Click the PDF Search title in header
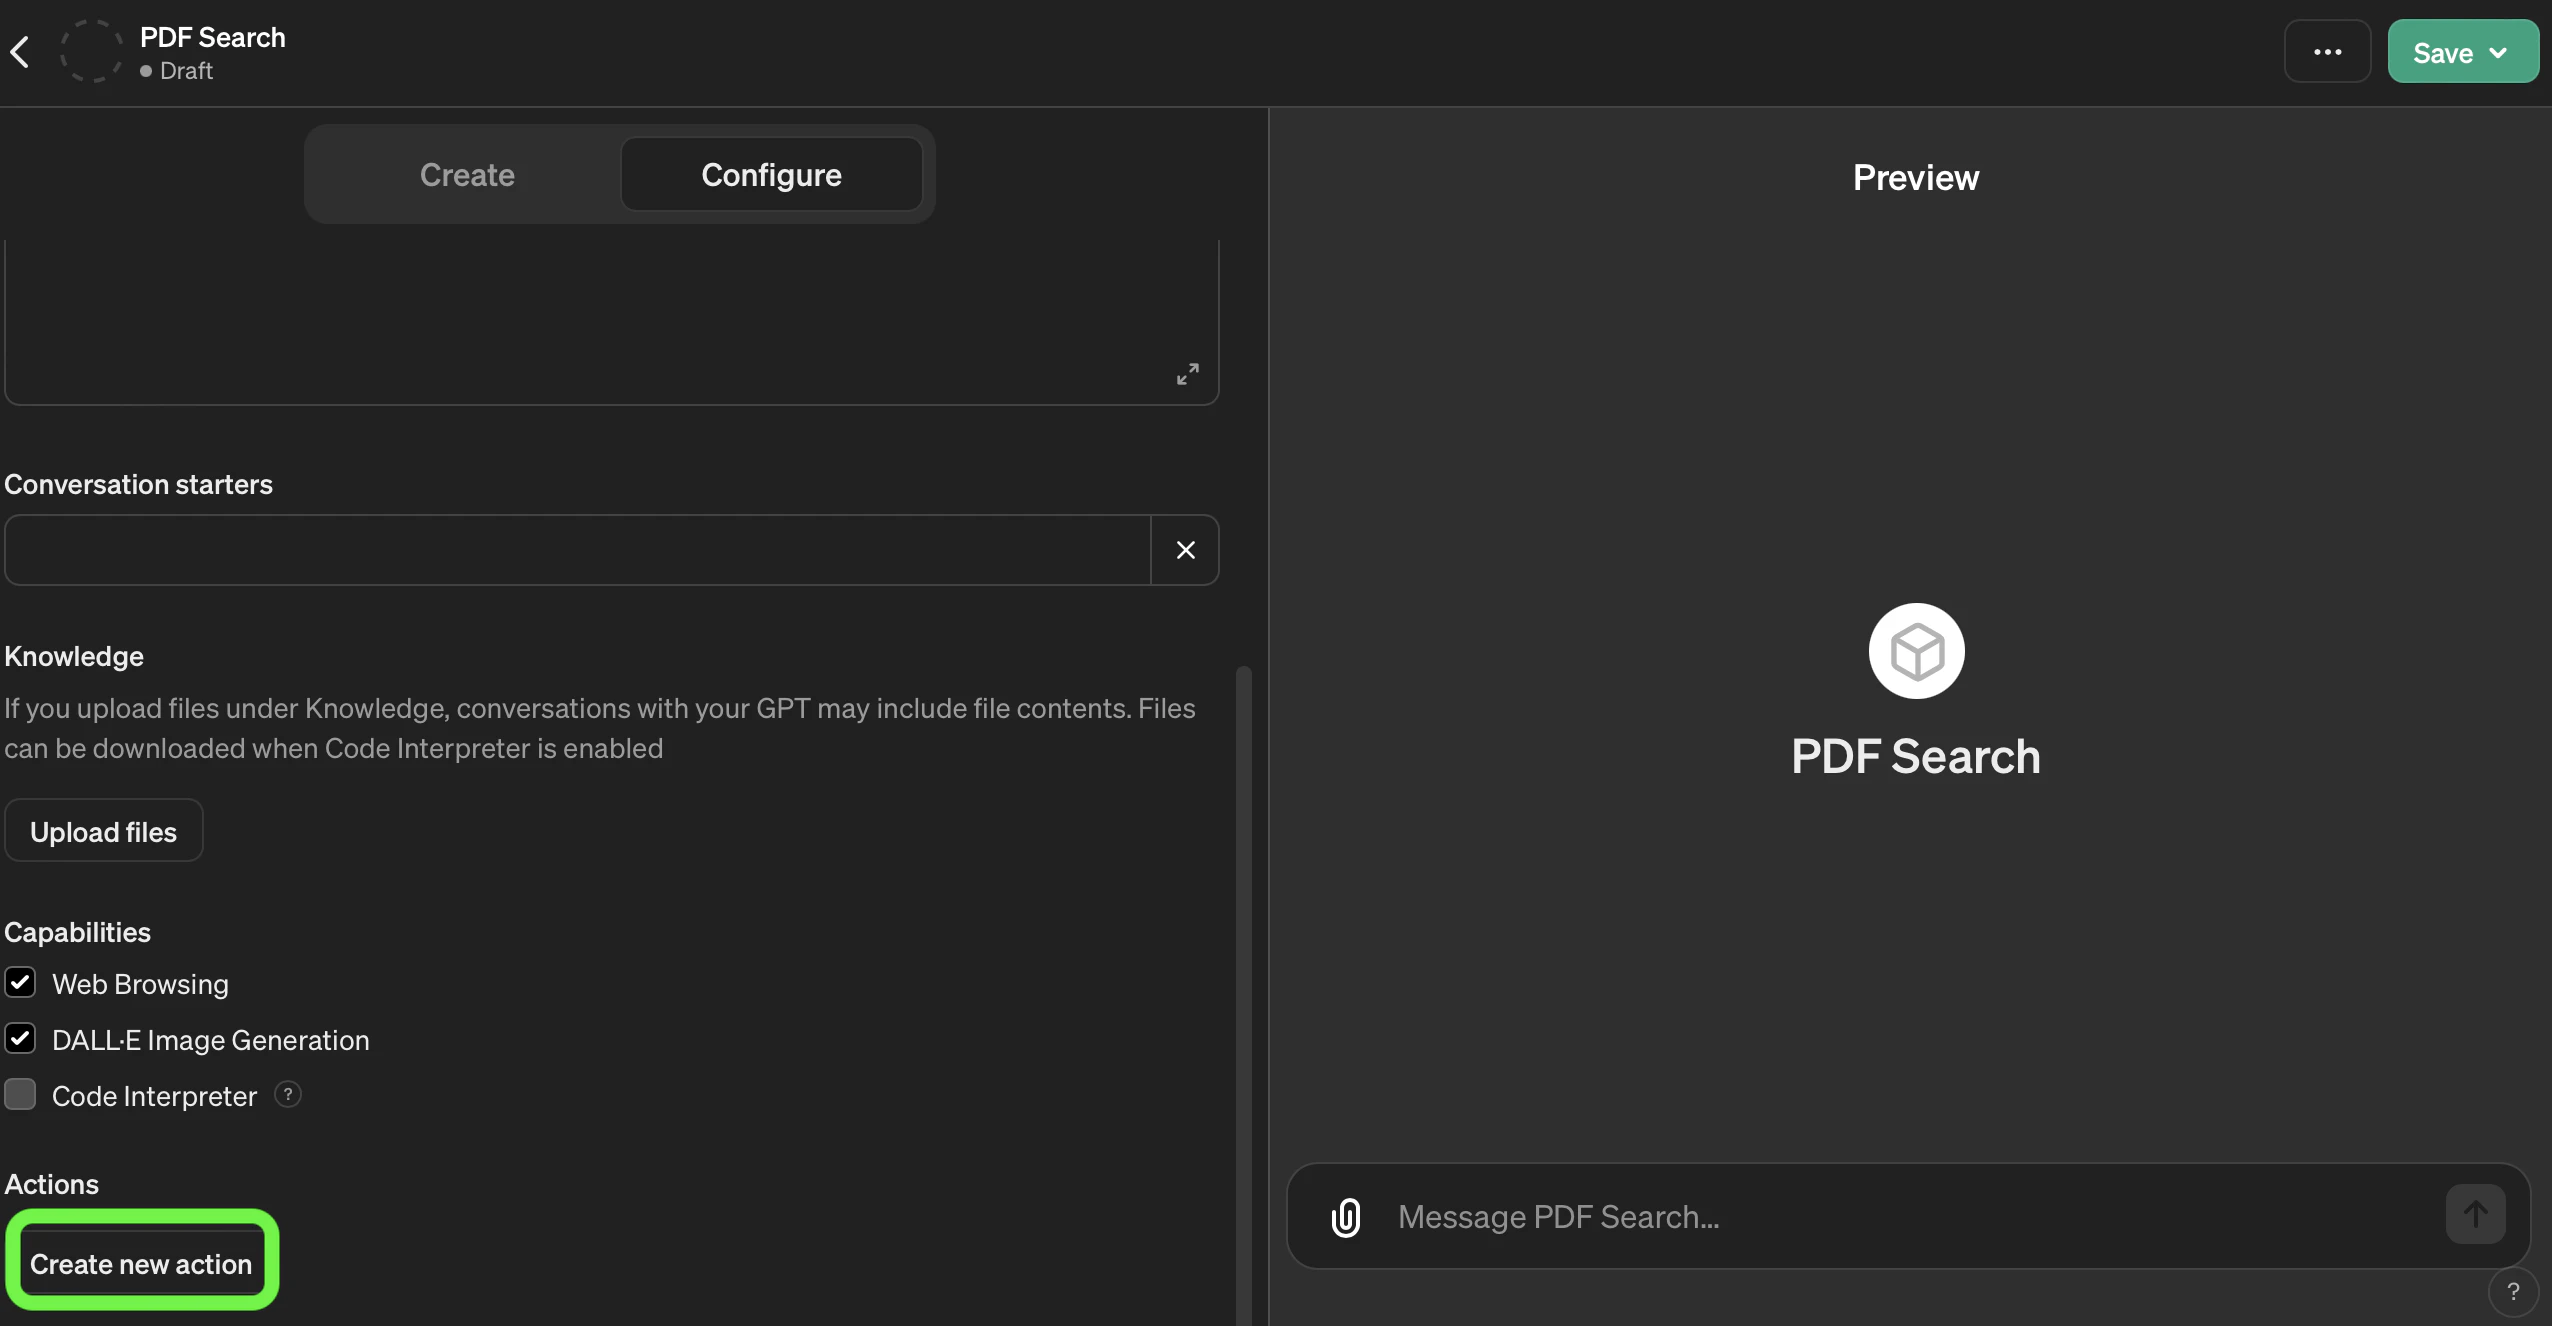The image size is (2552, 1326). point(213,38)
